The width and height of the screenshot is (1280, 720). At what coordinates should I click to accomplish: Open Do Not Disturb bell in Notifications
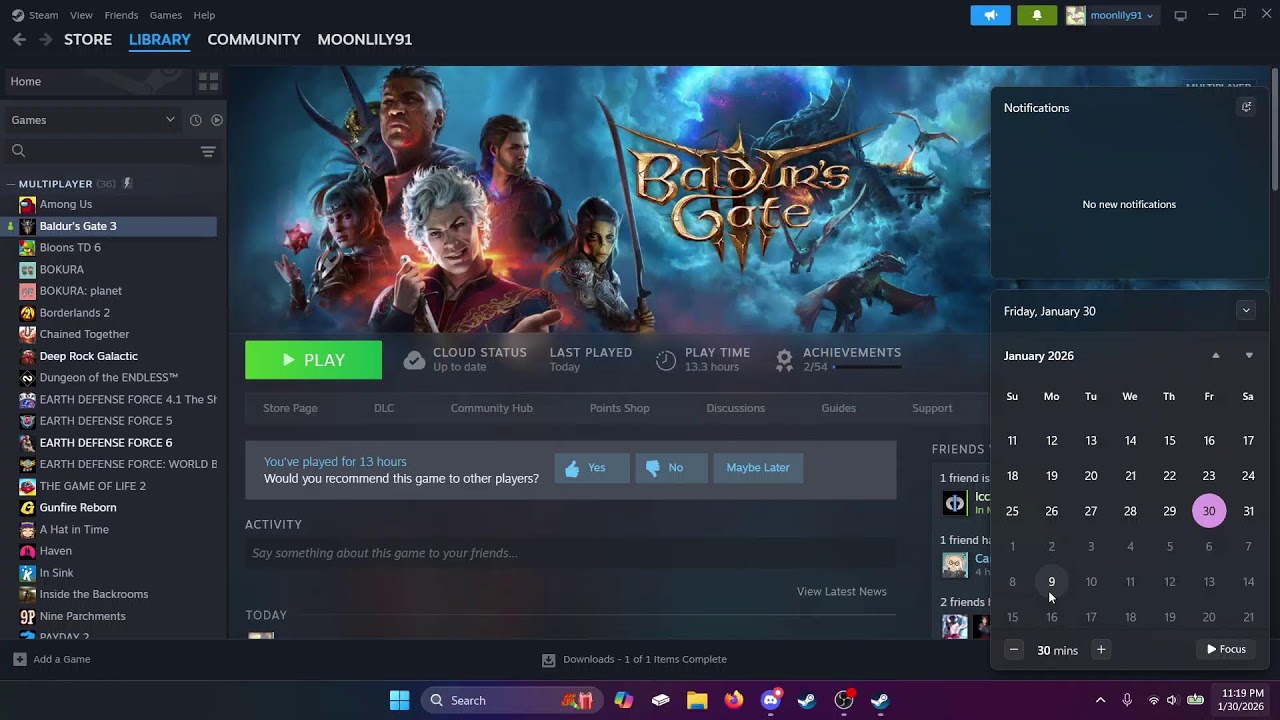click(x=1246, y=107)
